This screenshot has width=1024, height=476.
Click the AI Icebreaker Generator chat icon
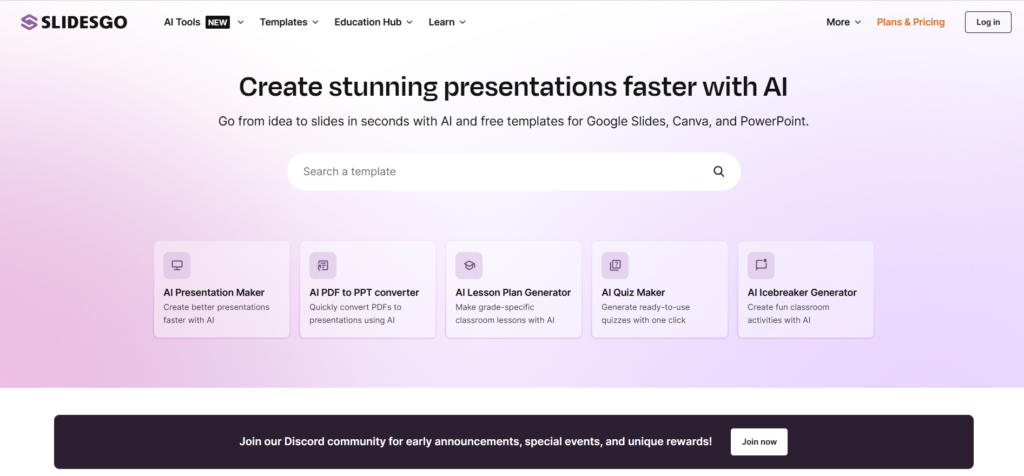(x=761, y=265)
